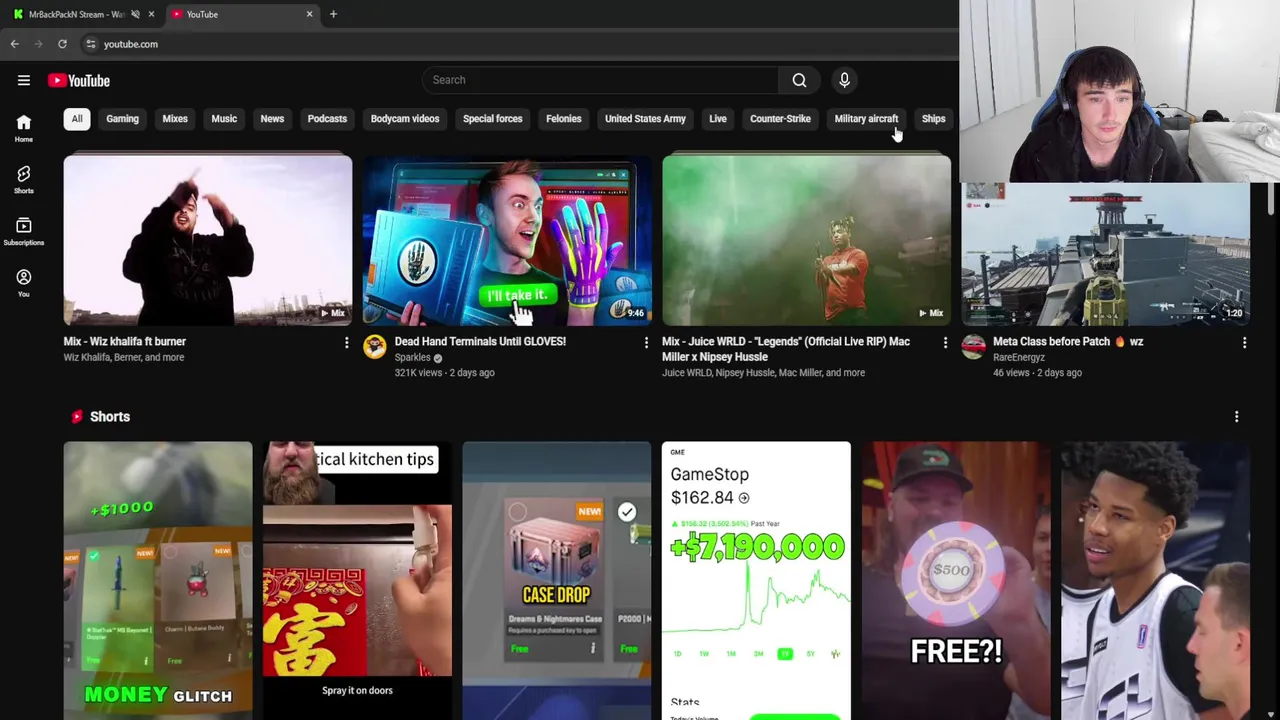Open options for Juice WRLD mix
This screenshot has width=1280, height=720.
point(945,343)
